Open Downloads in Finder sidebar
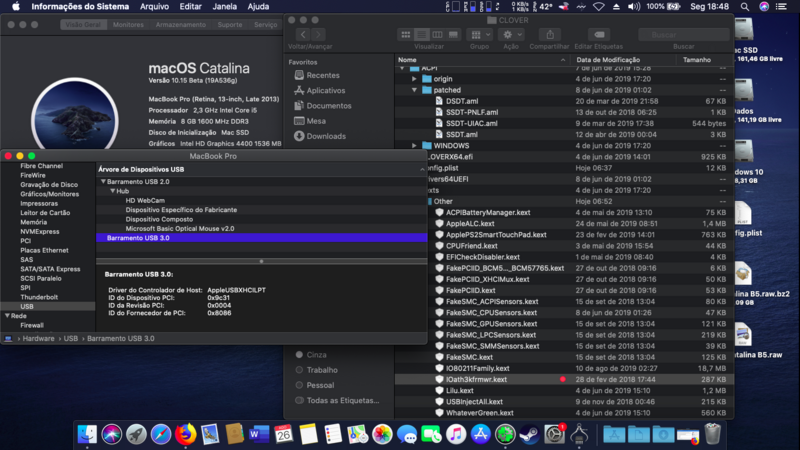800x450 pixels. click(x=320, y=136)
